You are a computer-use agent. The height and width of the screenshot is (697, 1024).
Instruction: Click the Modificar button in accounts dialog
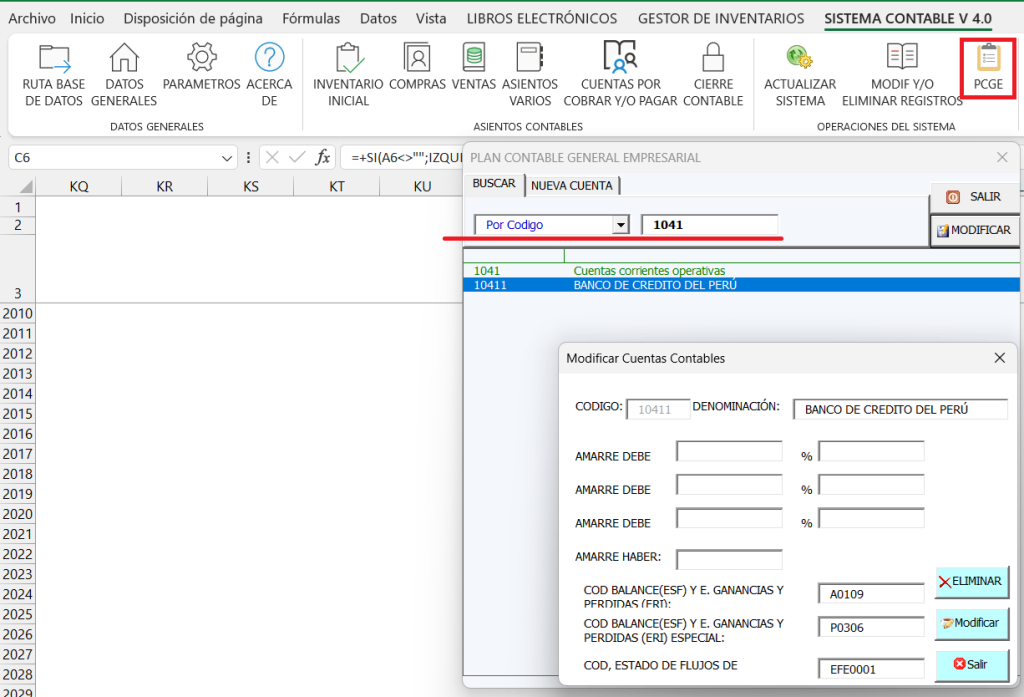click(x=972, y=623)
